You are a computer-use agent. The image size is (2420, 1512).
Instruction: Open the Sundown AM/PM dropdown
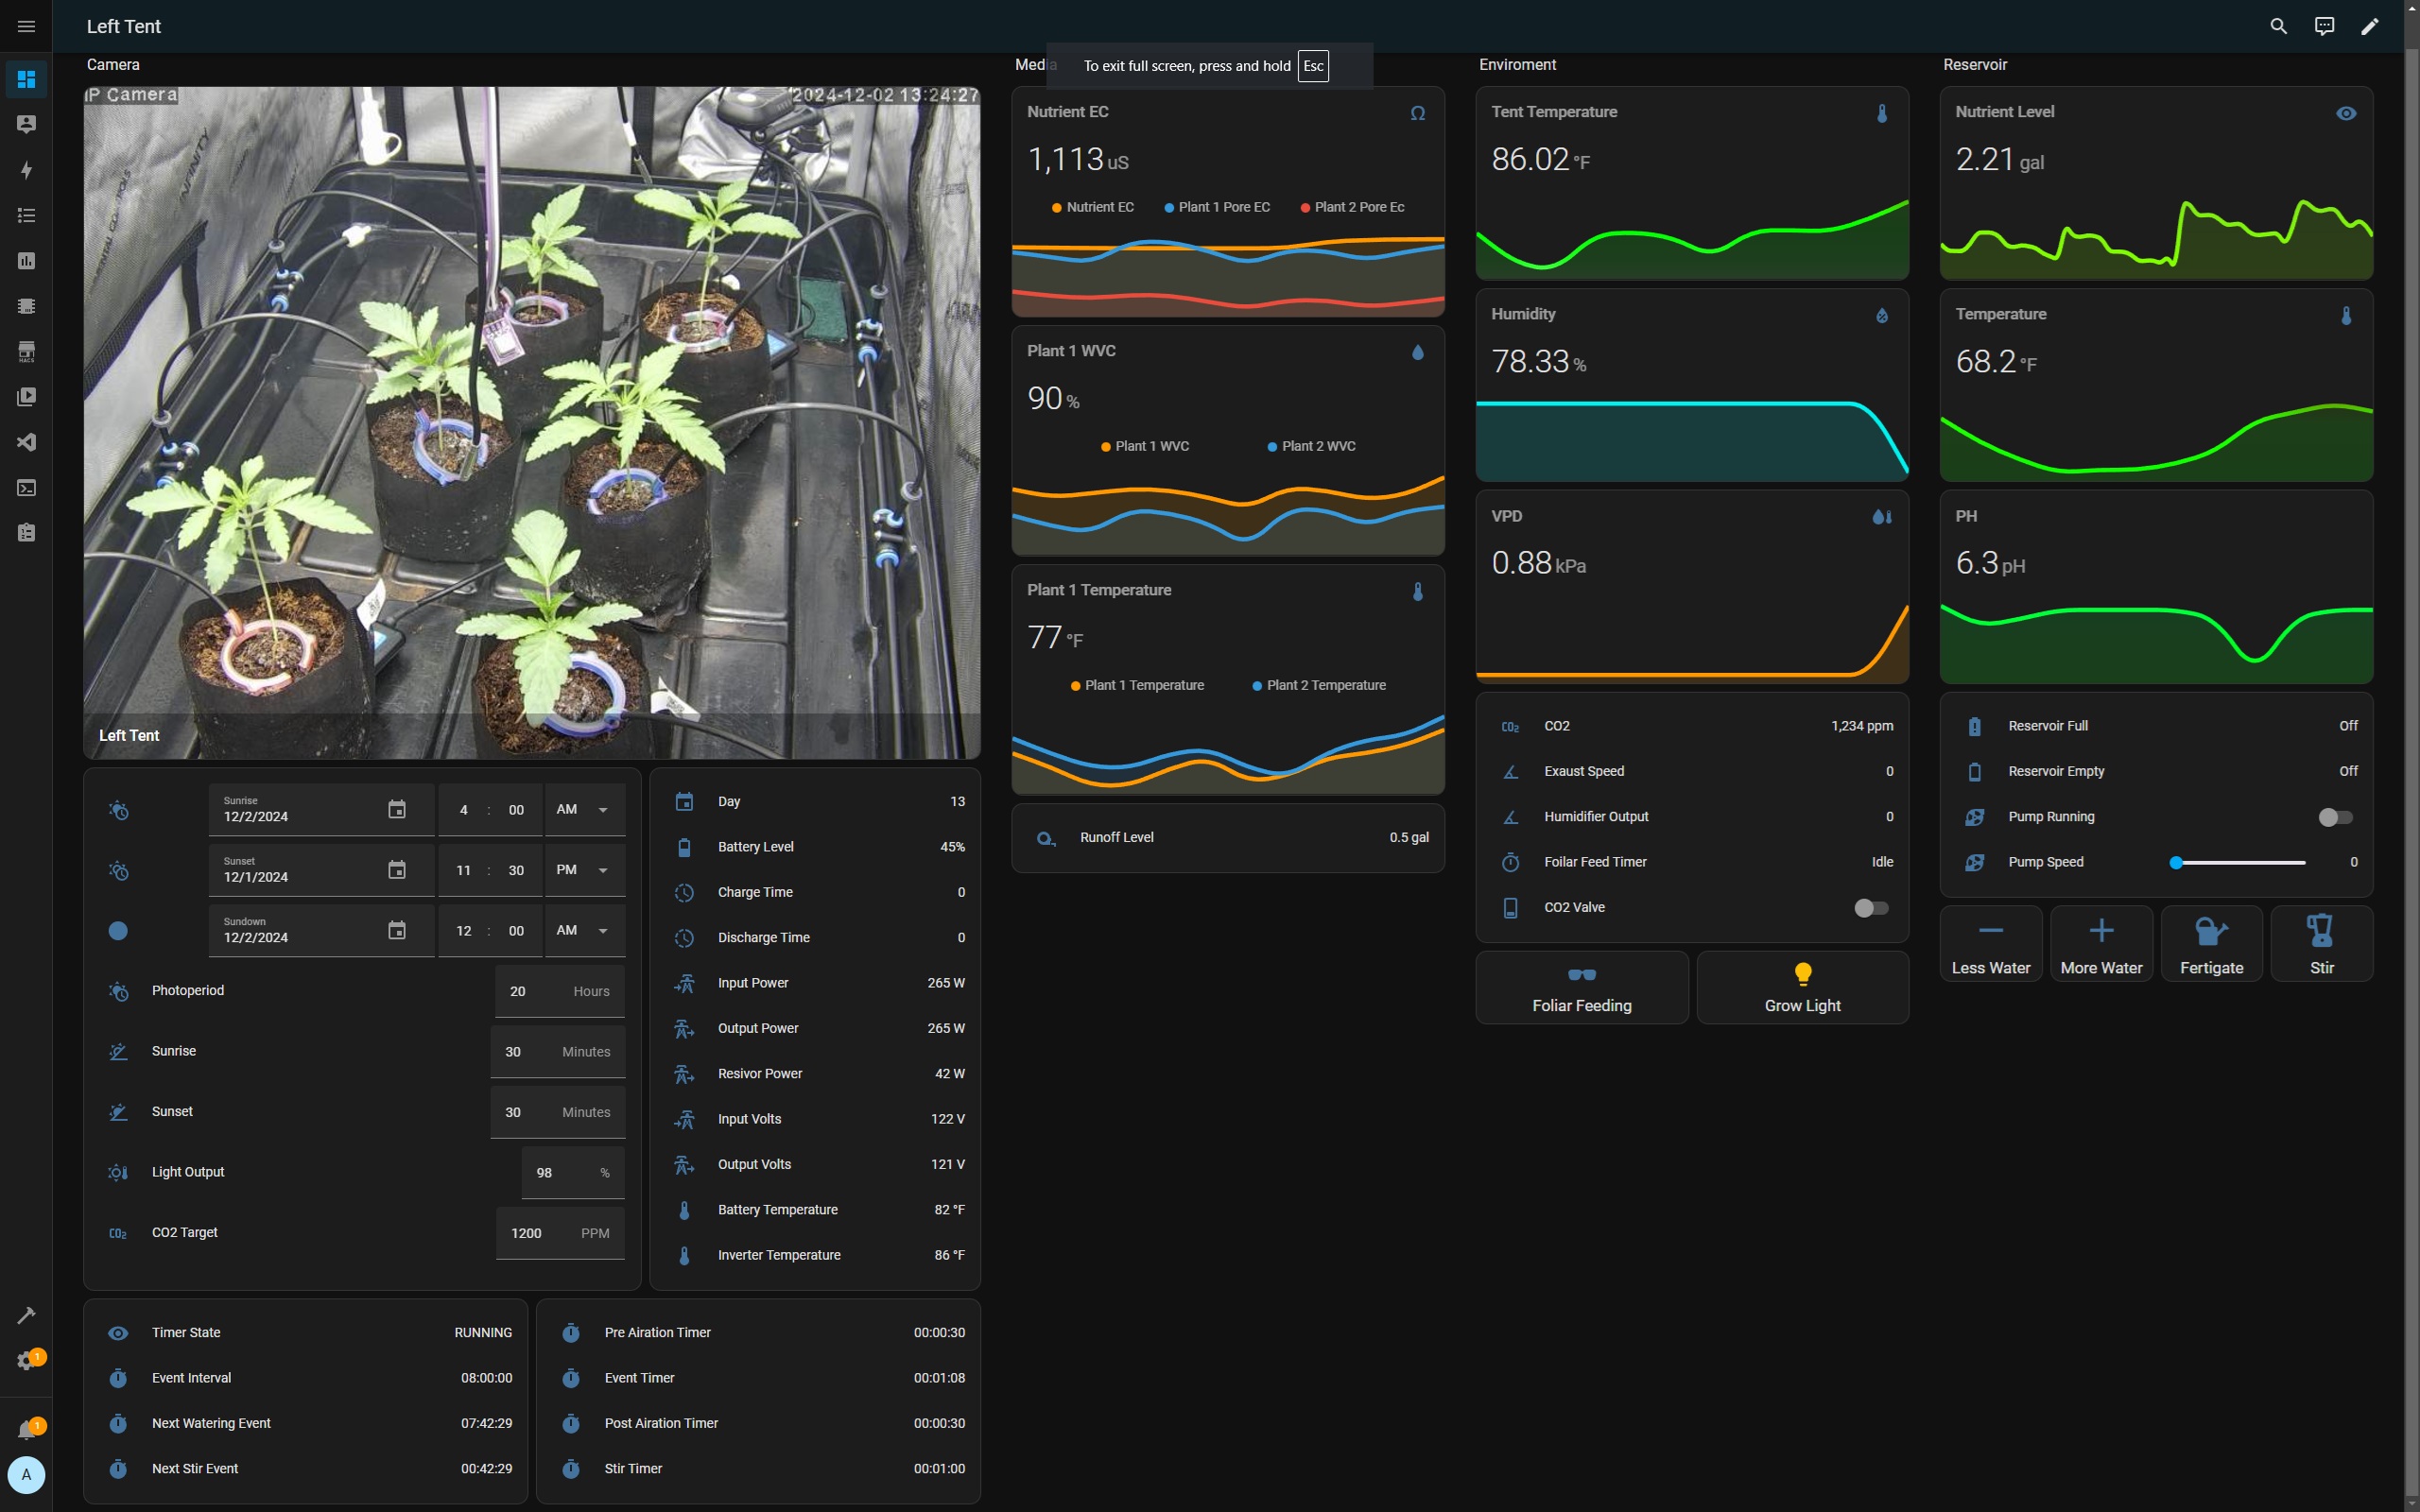[585, 930]
